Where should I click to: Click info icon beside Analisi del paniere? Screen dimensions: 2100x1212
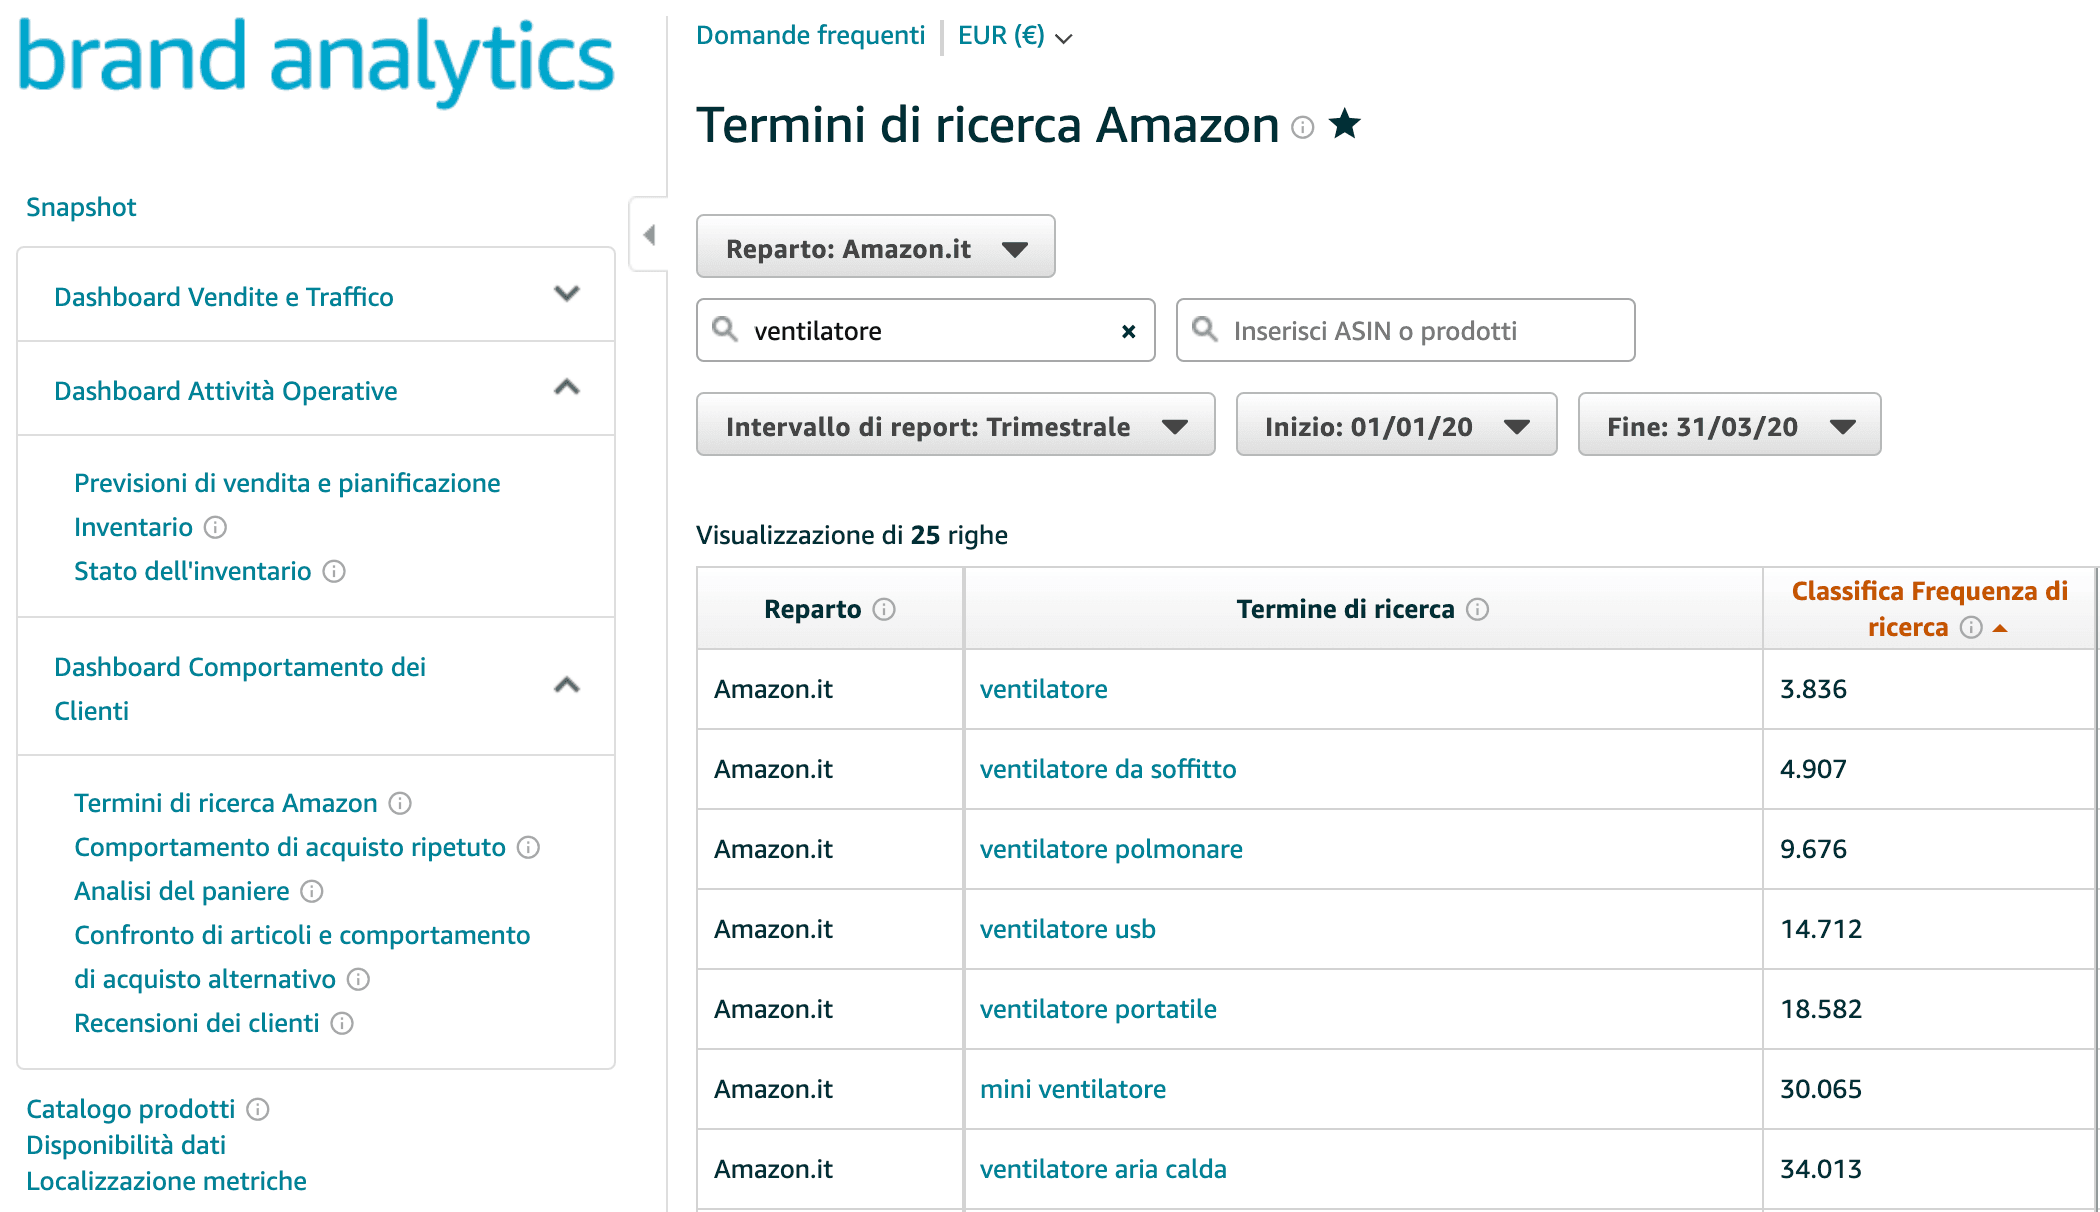click(311, 891)
